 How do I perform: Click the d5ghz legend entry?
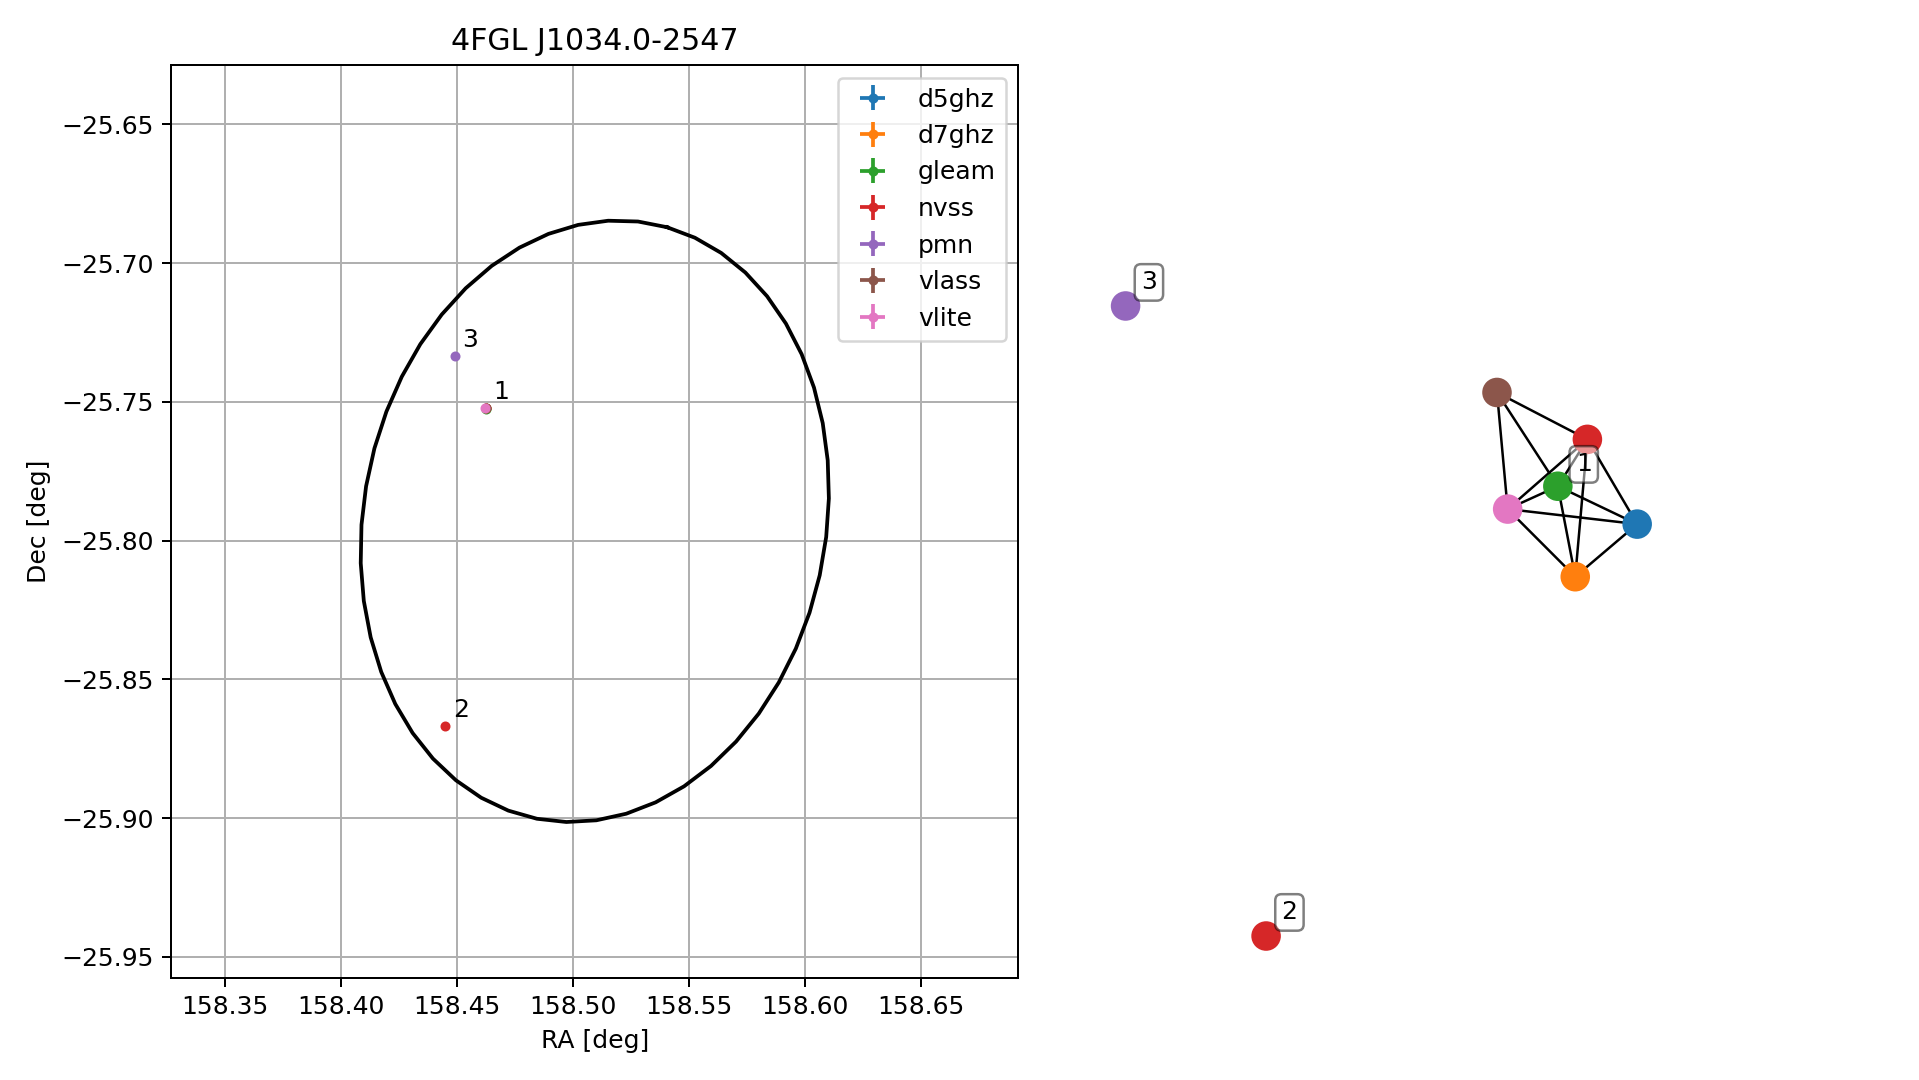click(x=926, y=98)
